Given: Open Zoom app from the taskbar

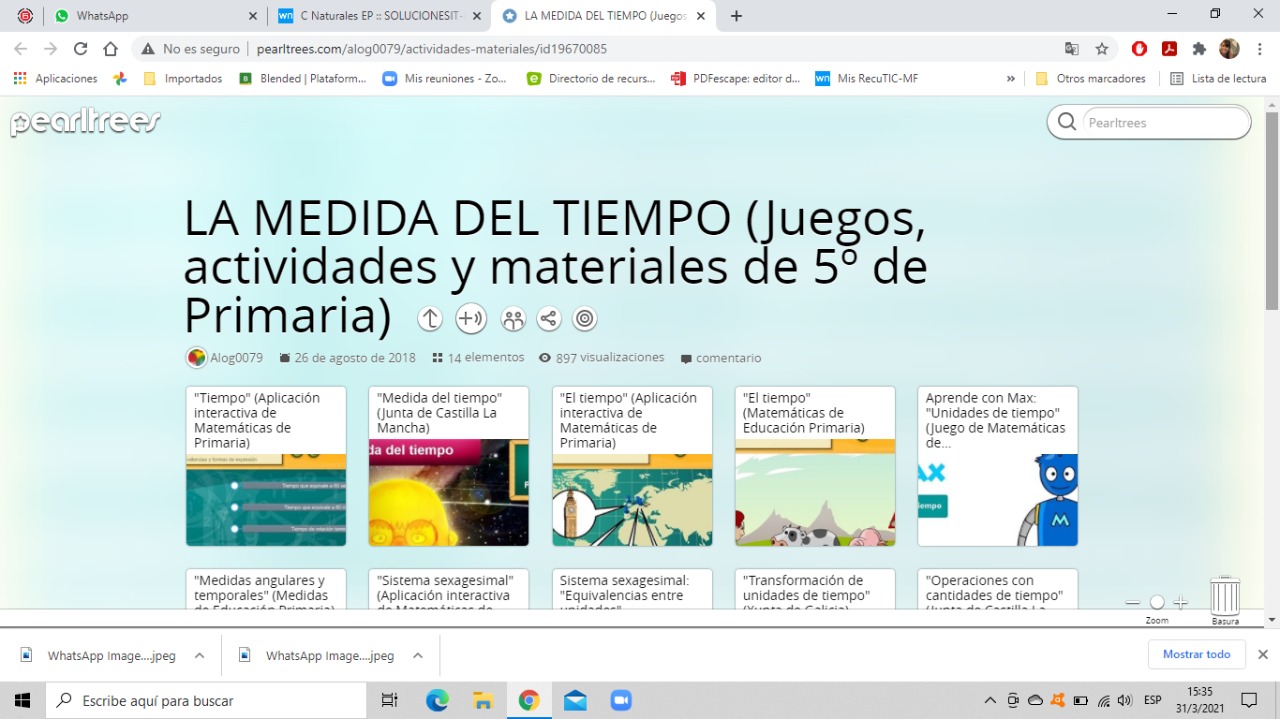Looking at the screenshot, I should coord(621,700).
